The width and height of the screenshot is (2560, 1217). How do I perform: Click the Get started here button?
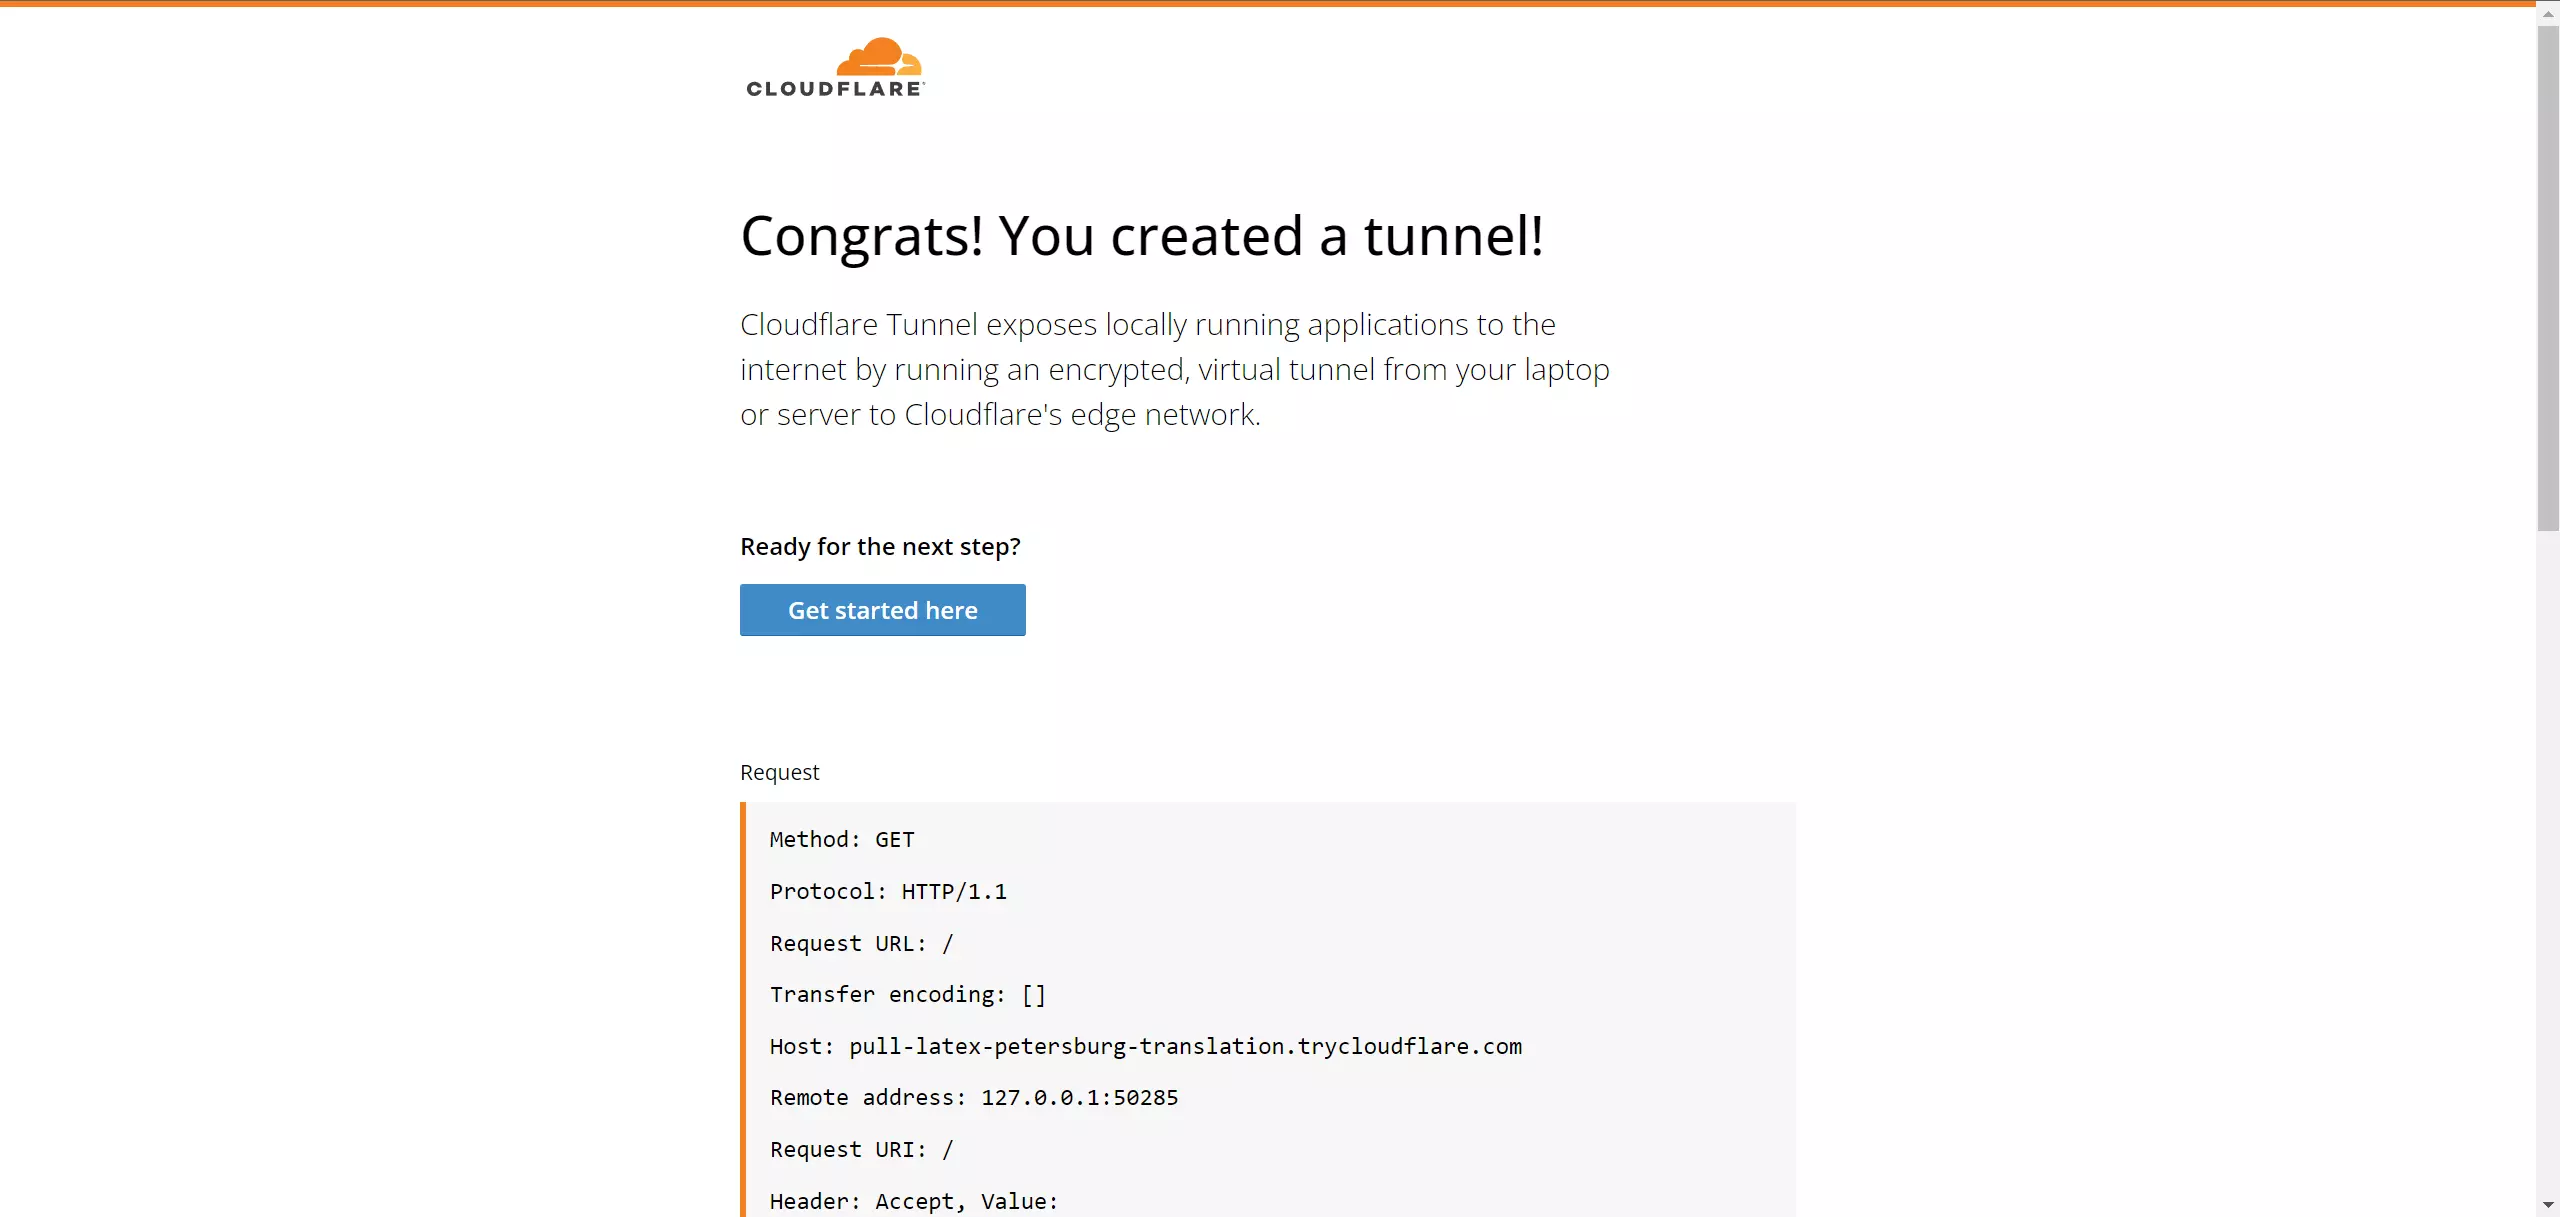[x=882, y=610]
